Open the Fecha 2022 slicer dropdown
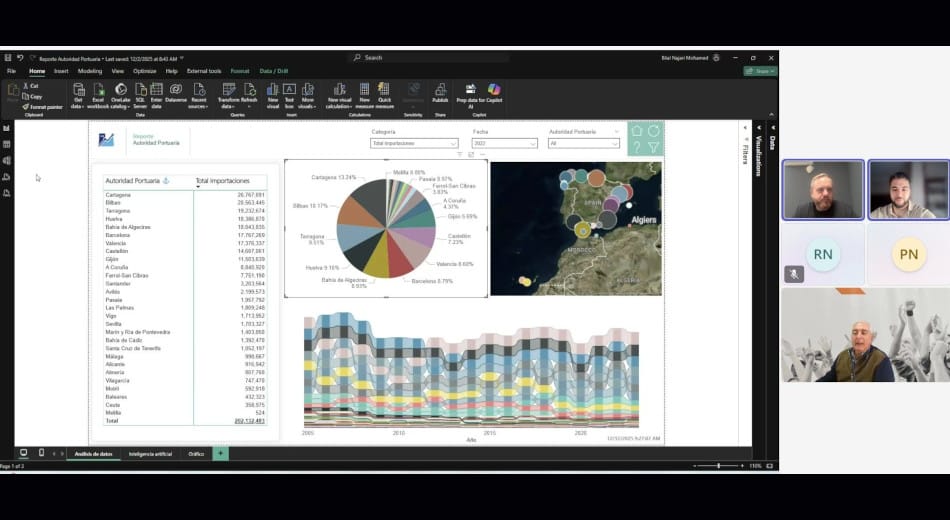 pos(505,143)
